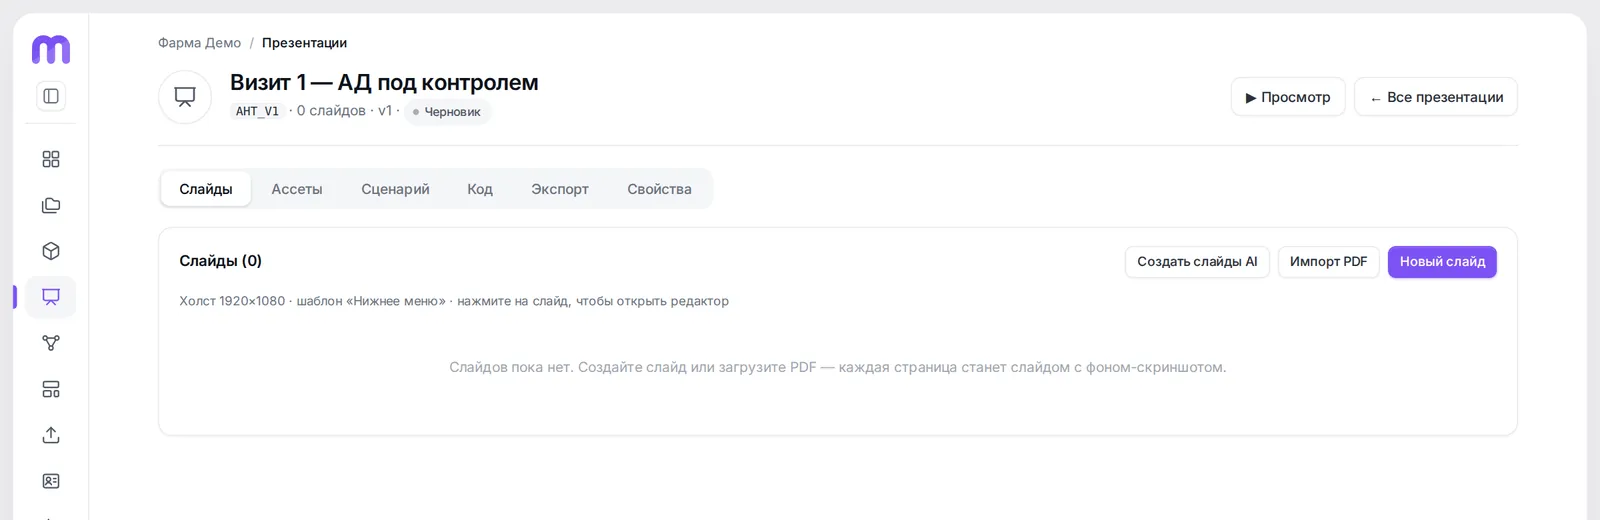Open the layout templates icon in sidebar

click(51, 389)
